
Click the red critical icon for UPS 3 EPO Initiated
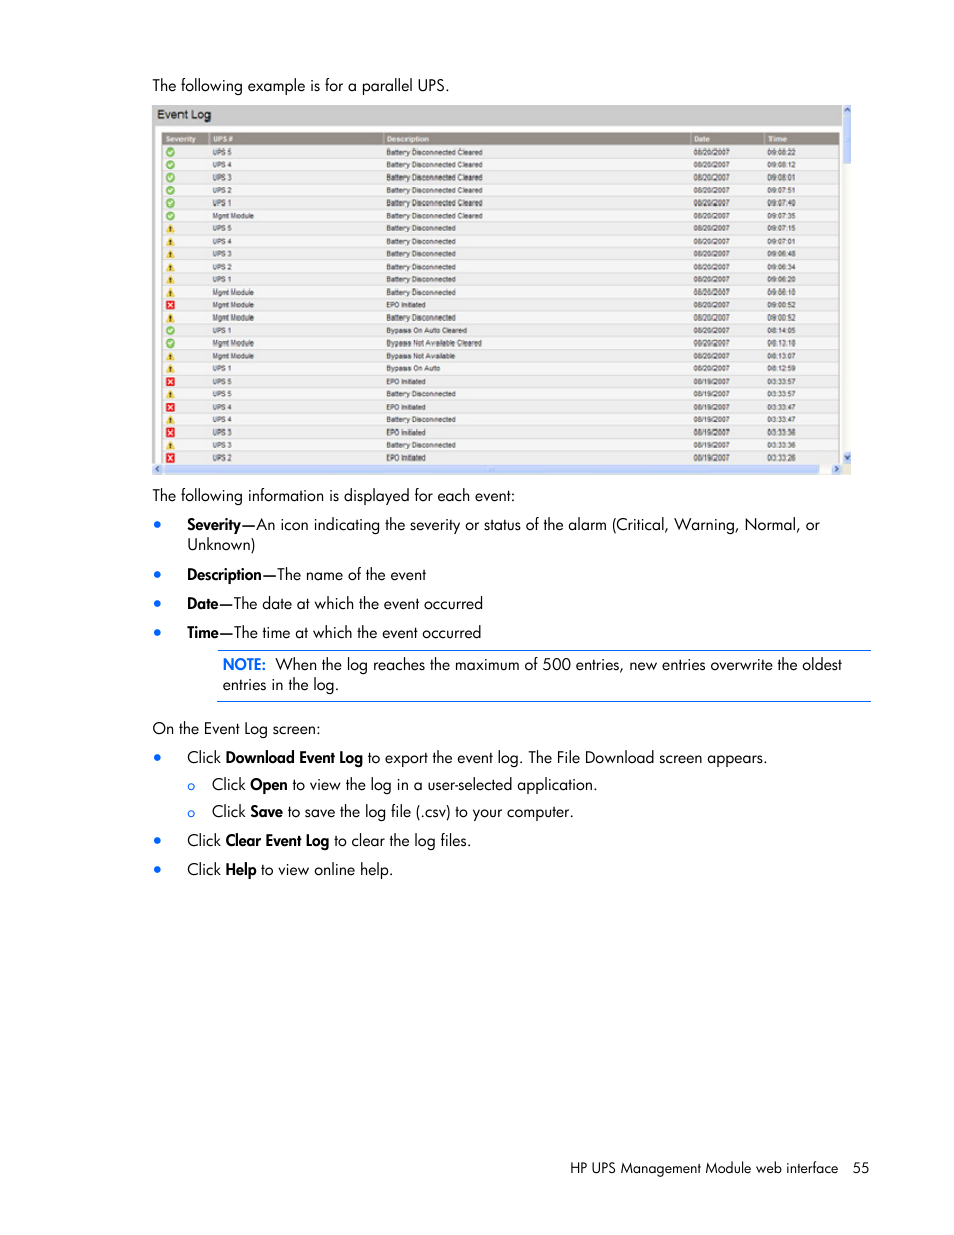[x=170, y=432]
